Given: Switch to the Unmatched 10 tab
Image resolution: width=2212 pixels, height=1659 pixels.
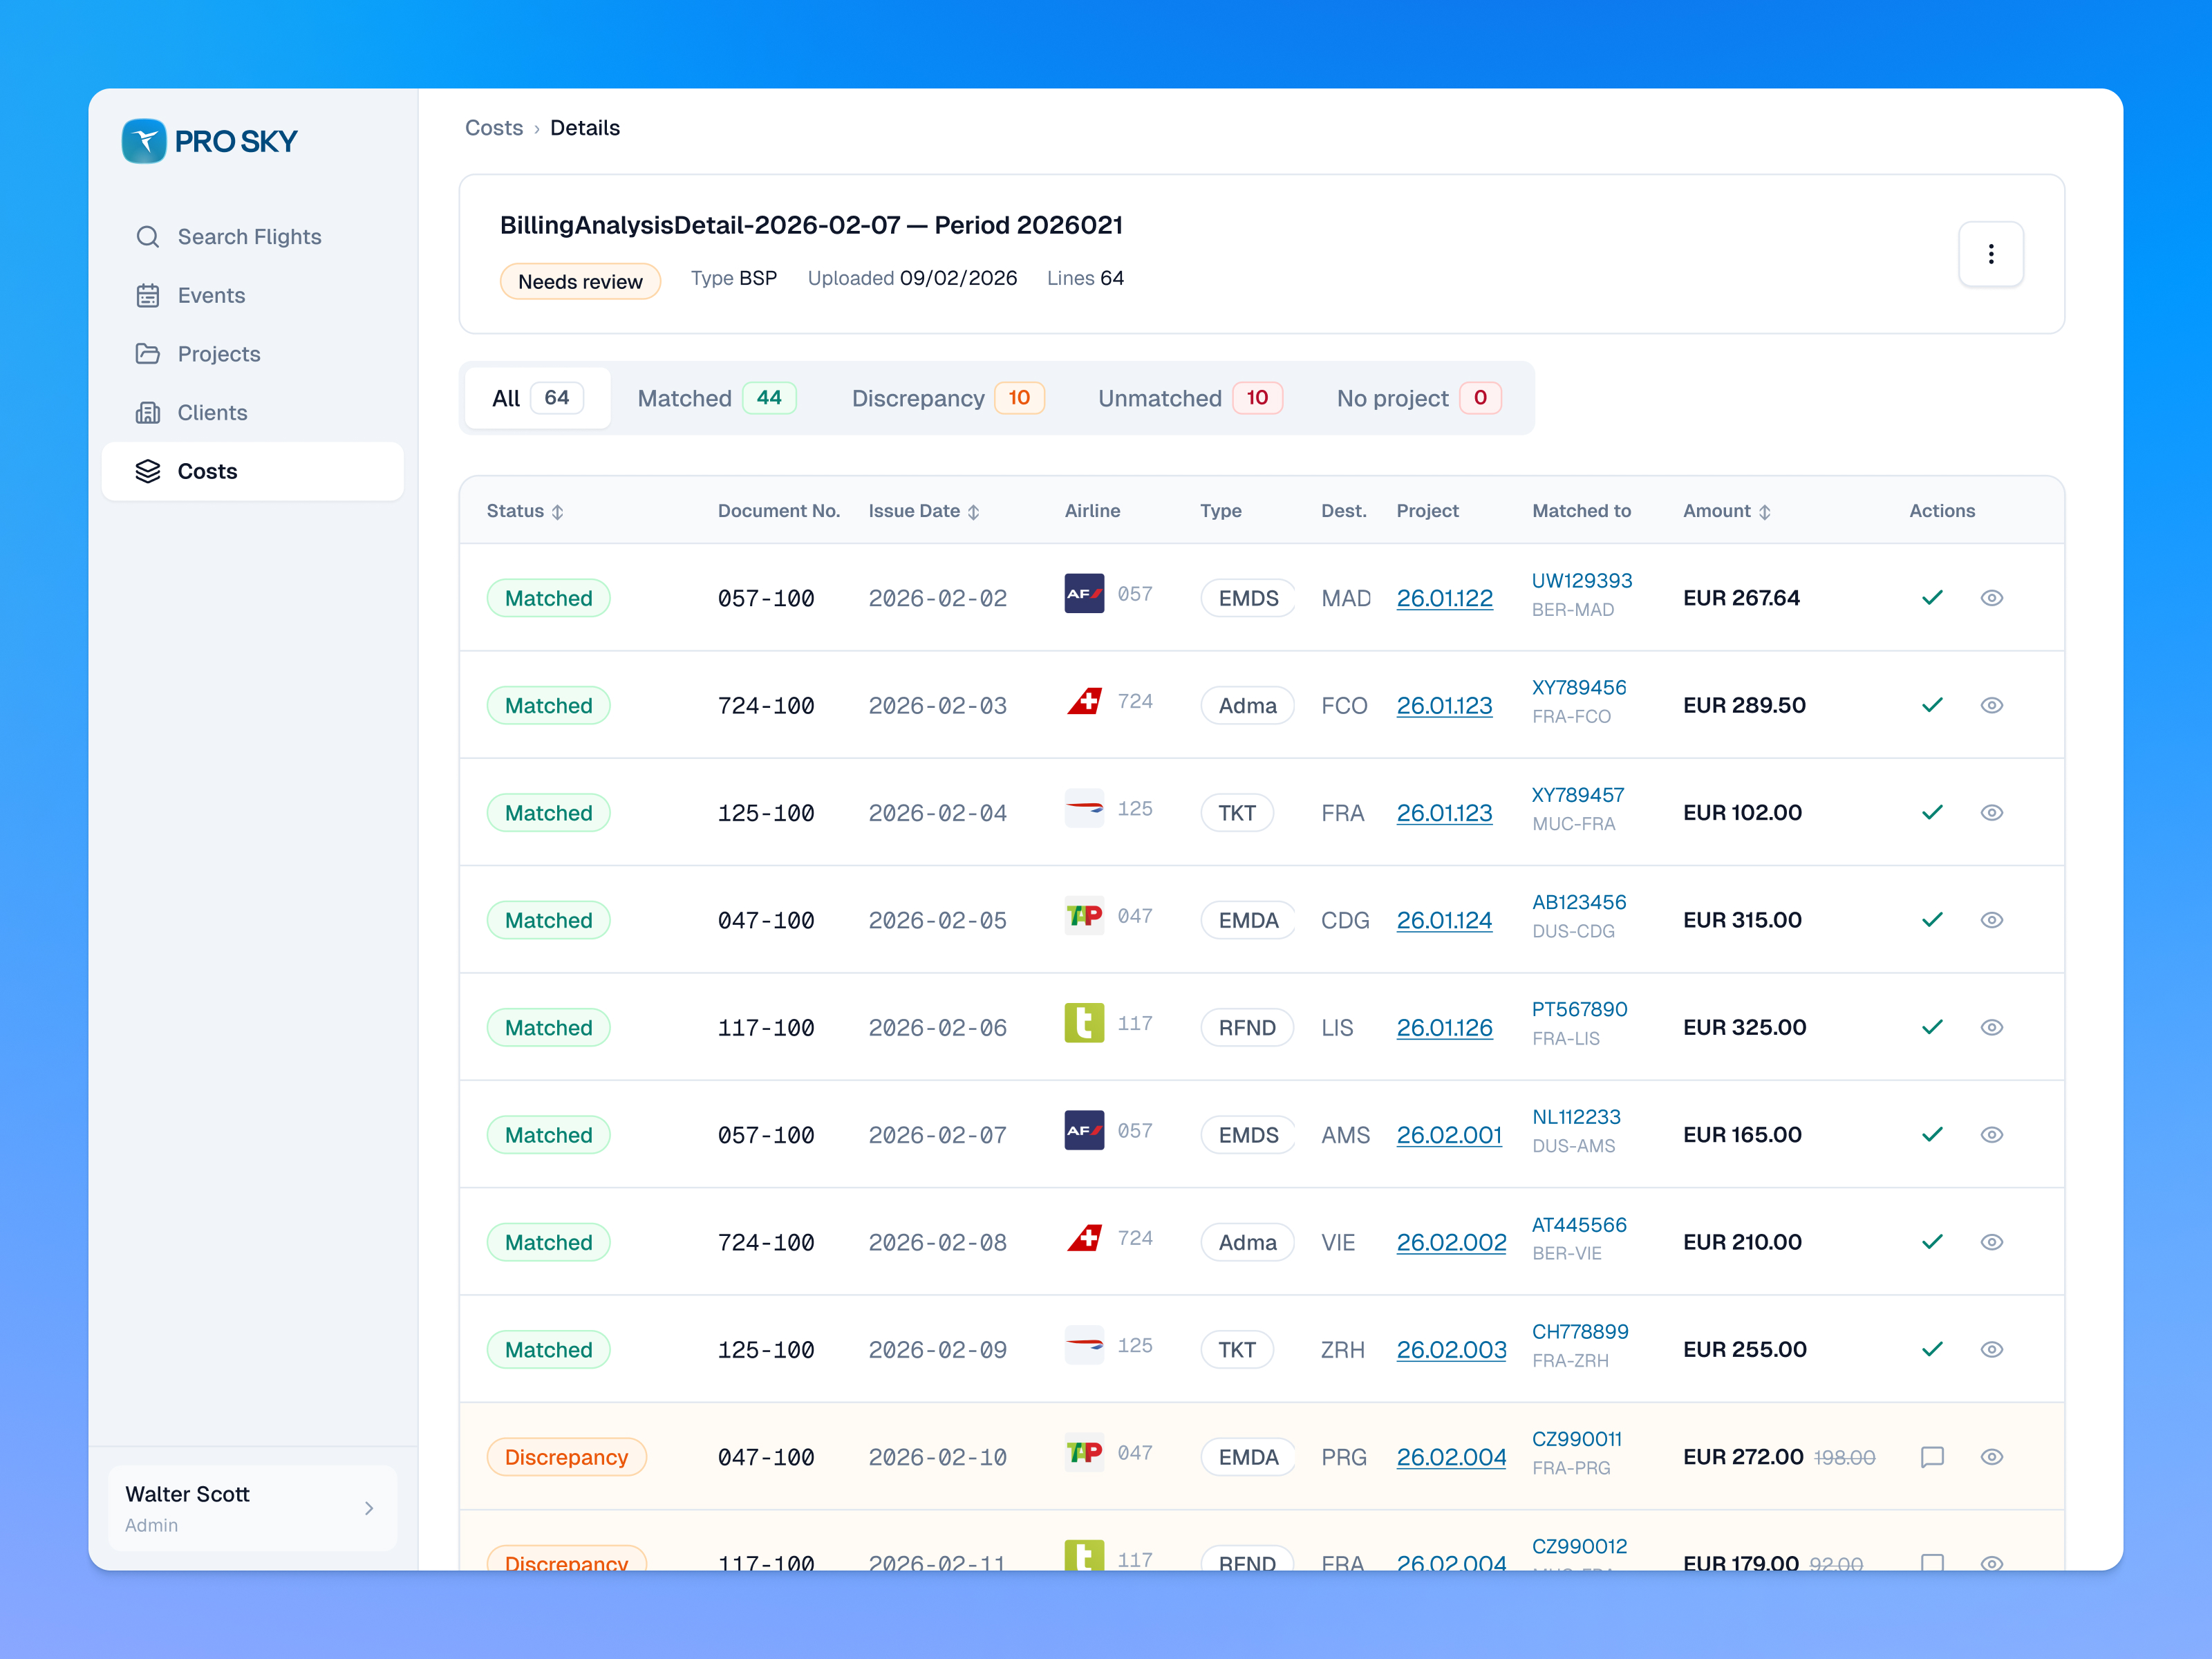Looking at the screenshot, I should point(1190,398).
